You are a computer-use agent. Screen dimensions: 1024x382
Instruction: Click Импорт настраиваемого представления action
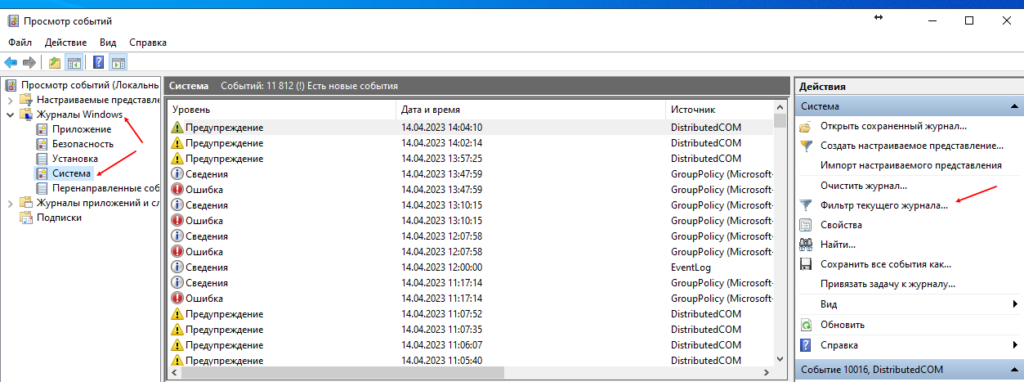911,165
